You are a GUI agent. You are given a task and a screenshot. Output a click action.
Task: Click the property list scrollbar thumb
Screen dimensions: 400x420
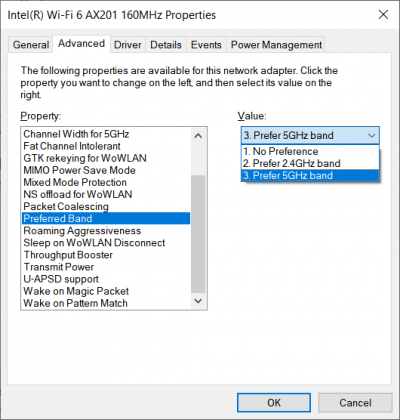[198, 233]
